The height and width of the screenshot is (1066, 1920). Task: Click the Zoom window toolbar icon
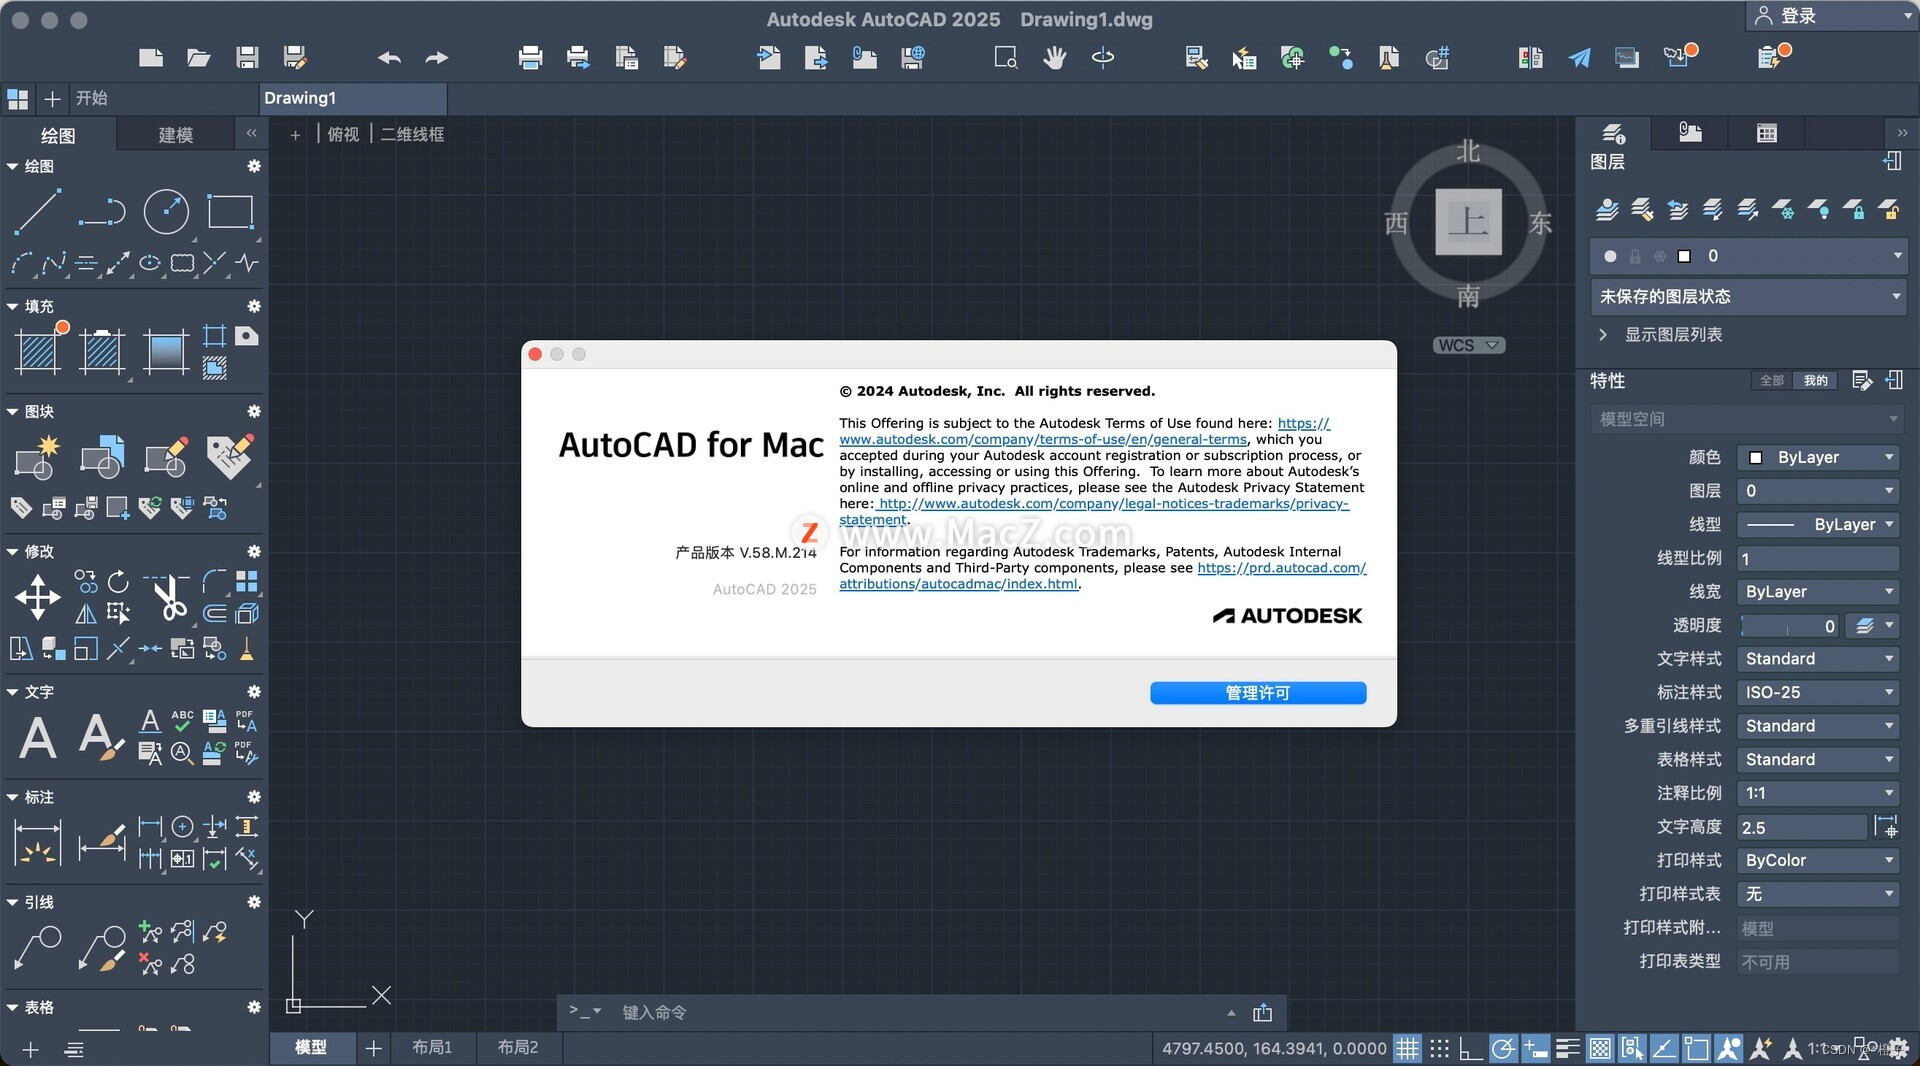click(x=1005, y=57)
